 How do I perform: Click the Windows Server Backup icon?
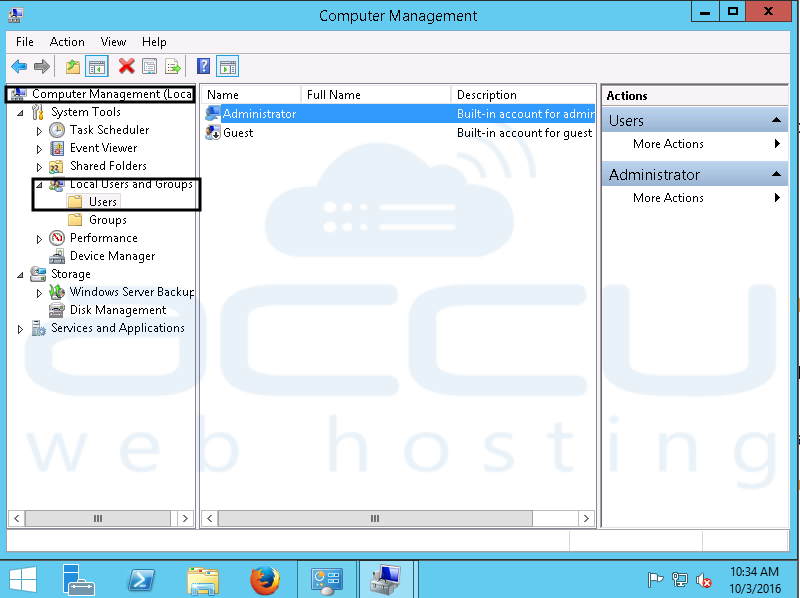(x=57, y=292)
